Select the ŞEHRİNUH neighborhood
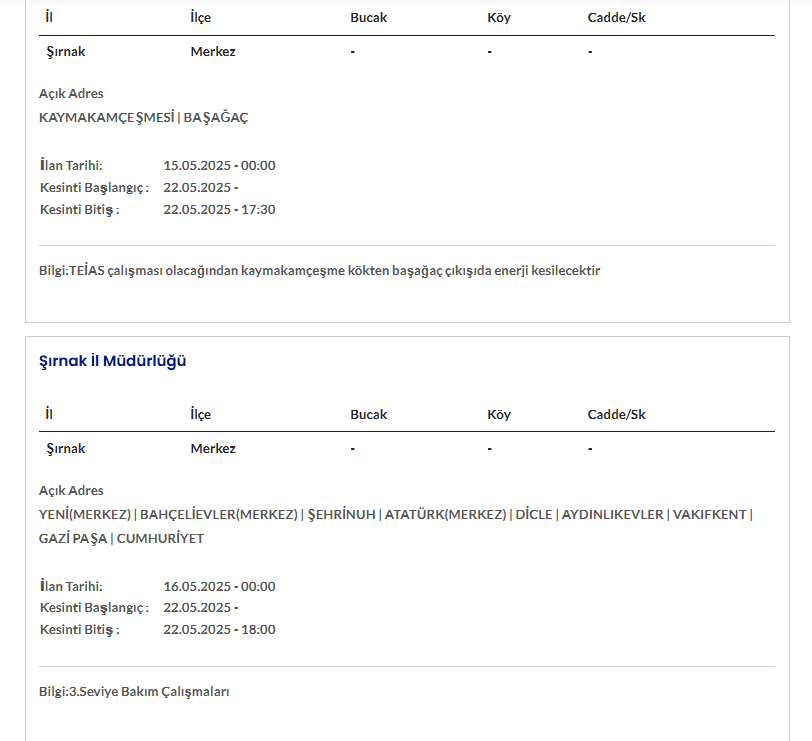 342,514
